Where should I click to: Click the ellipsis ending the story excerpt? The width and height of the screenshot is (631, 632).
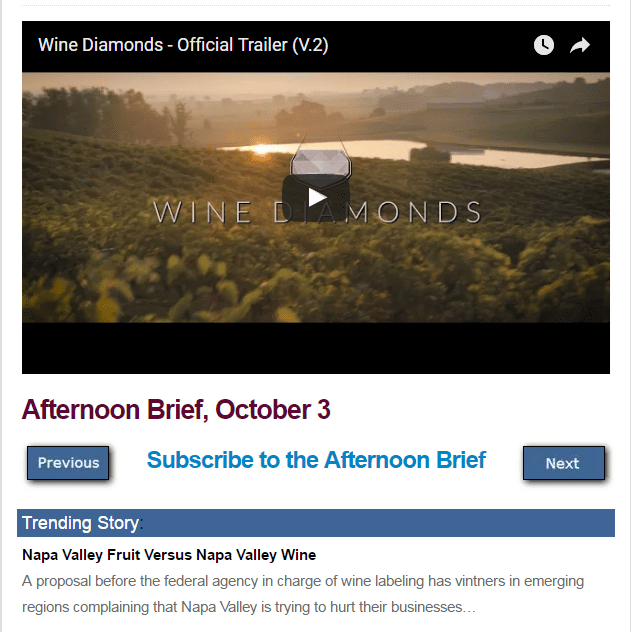pos(469,608)
